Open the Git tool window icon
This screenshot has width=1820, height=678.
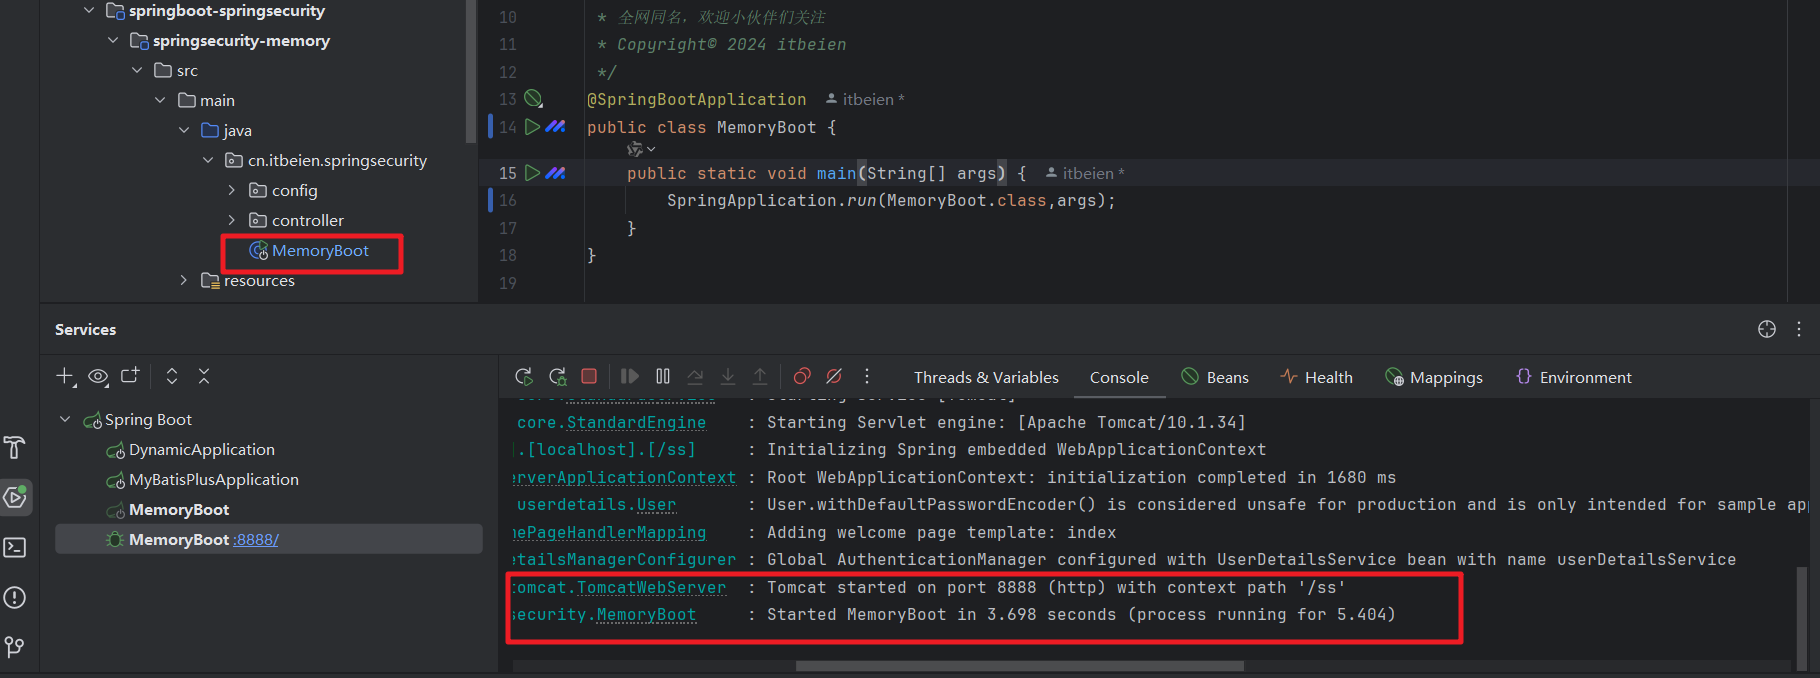pos(15,647)
